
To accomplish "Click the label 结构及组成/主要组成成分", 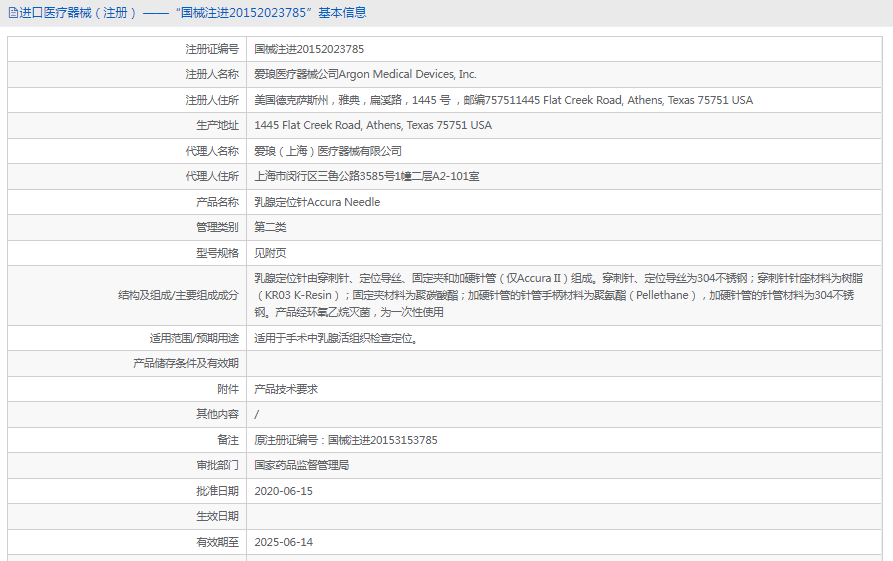I will [178, 295].
